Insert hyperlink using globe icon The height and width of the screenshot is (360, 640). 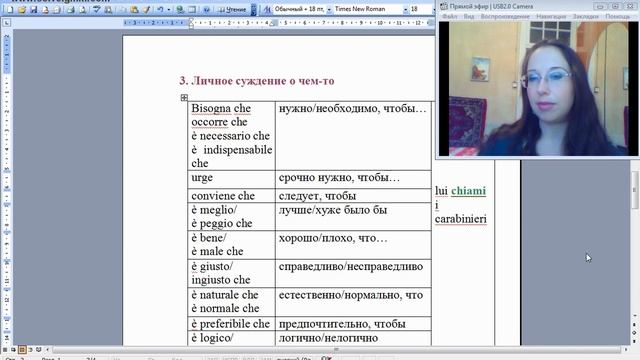click(x=180, y=9)
